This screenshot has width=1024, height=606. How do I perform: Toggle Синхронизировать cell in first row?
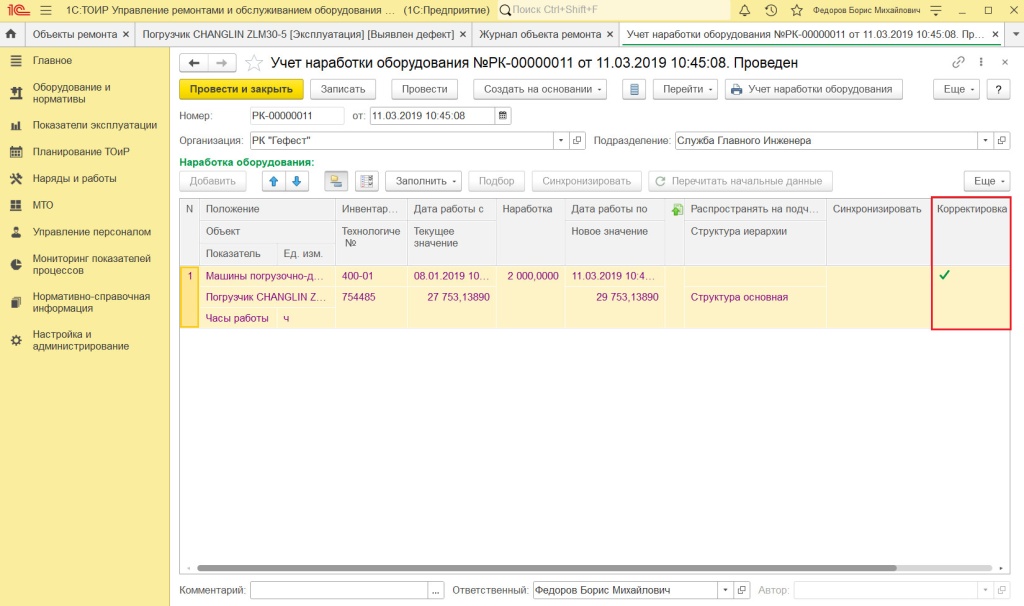coord(878,276)
